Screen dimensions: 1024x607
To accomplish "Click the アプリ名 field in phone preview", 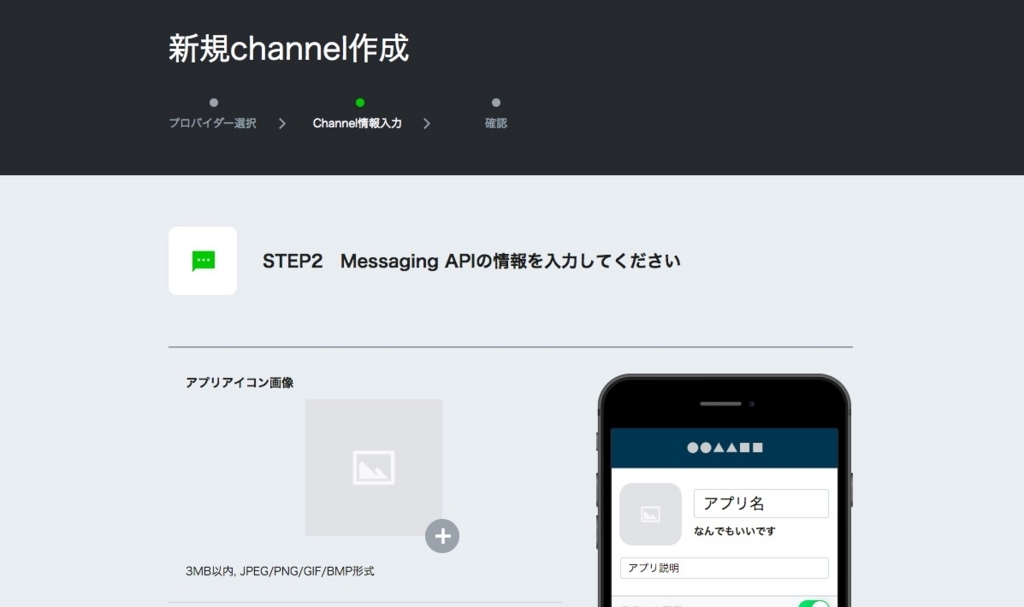I will pos(761,503).
